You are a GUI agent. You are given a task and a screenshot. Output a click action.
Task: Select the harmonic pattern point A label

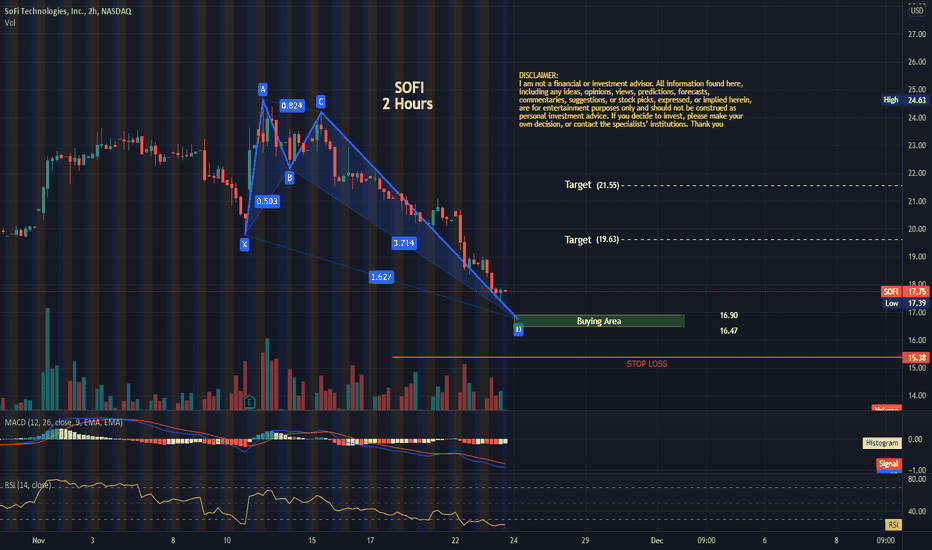263,90
